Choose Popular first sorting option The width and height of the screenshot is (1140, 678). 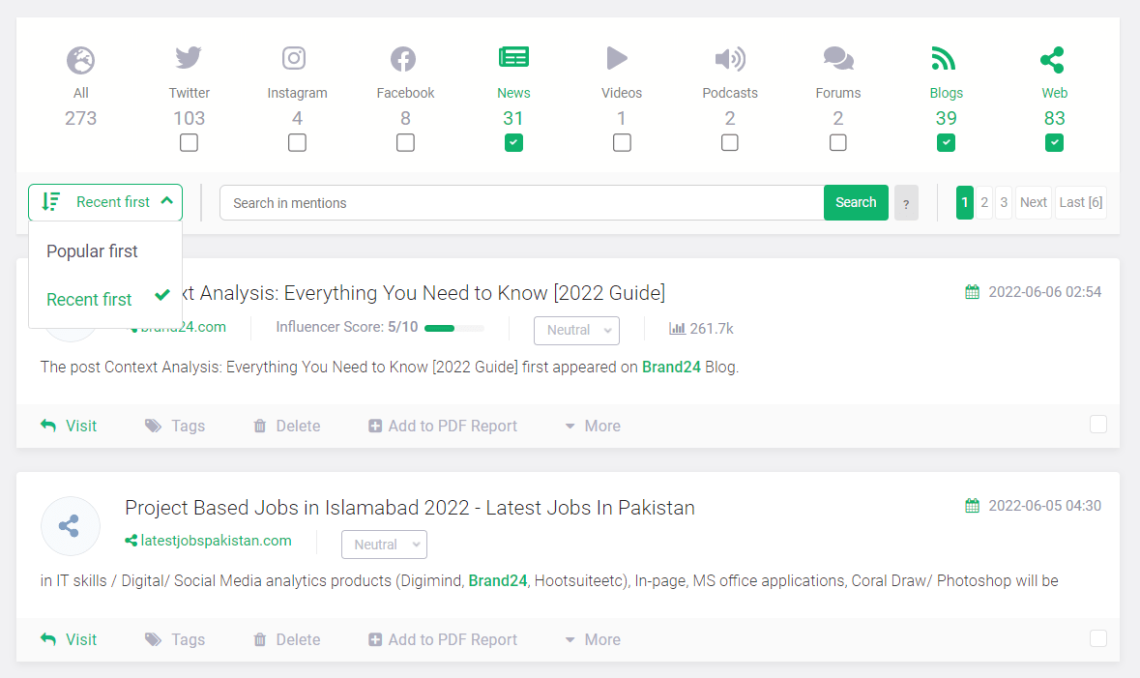[x=92, y=251]
